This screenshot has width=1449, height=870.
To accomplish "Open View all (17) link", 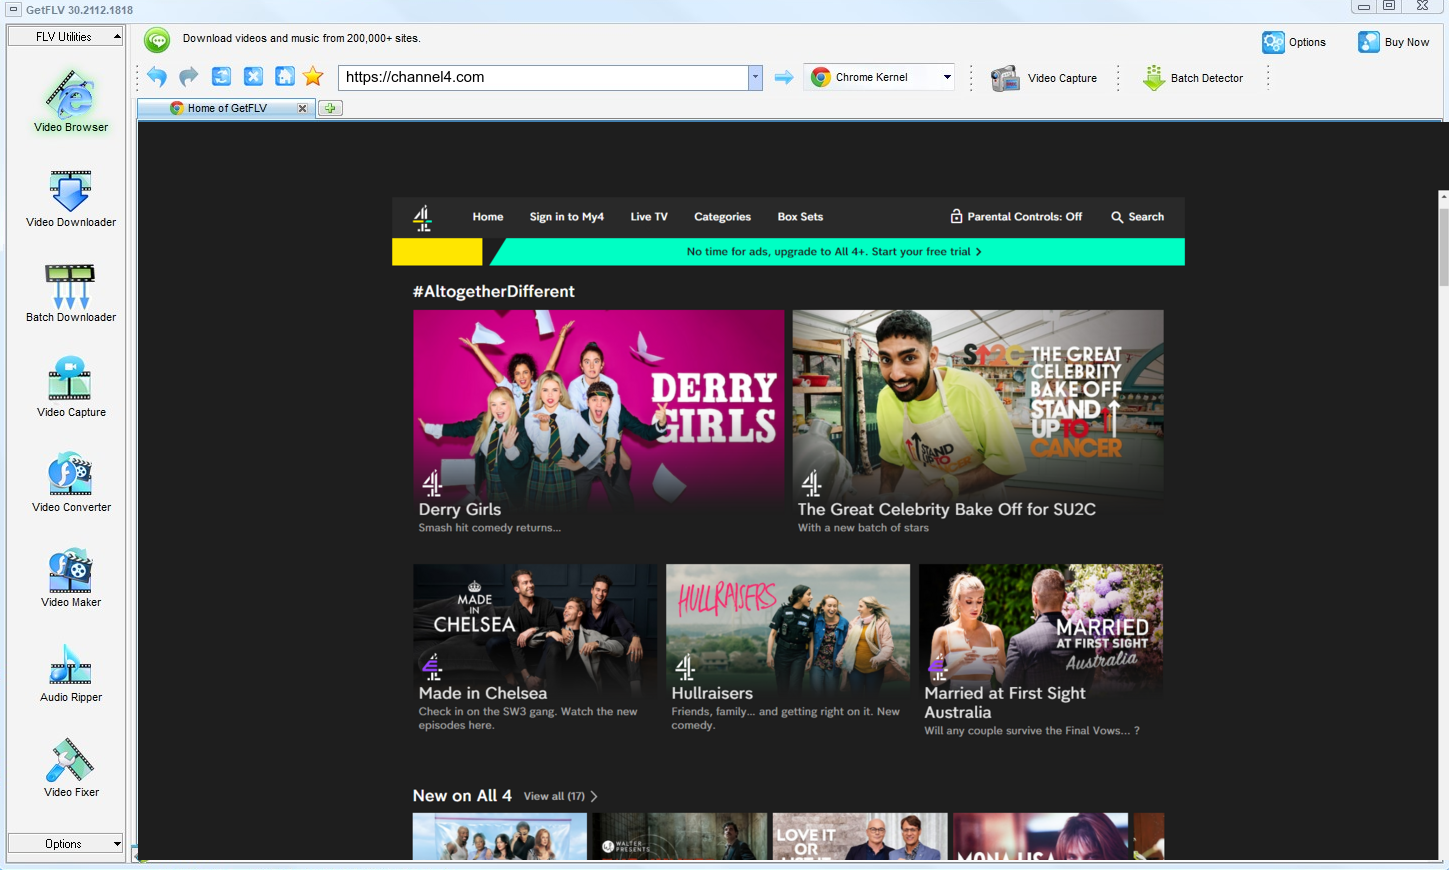I will 560,797.
